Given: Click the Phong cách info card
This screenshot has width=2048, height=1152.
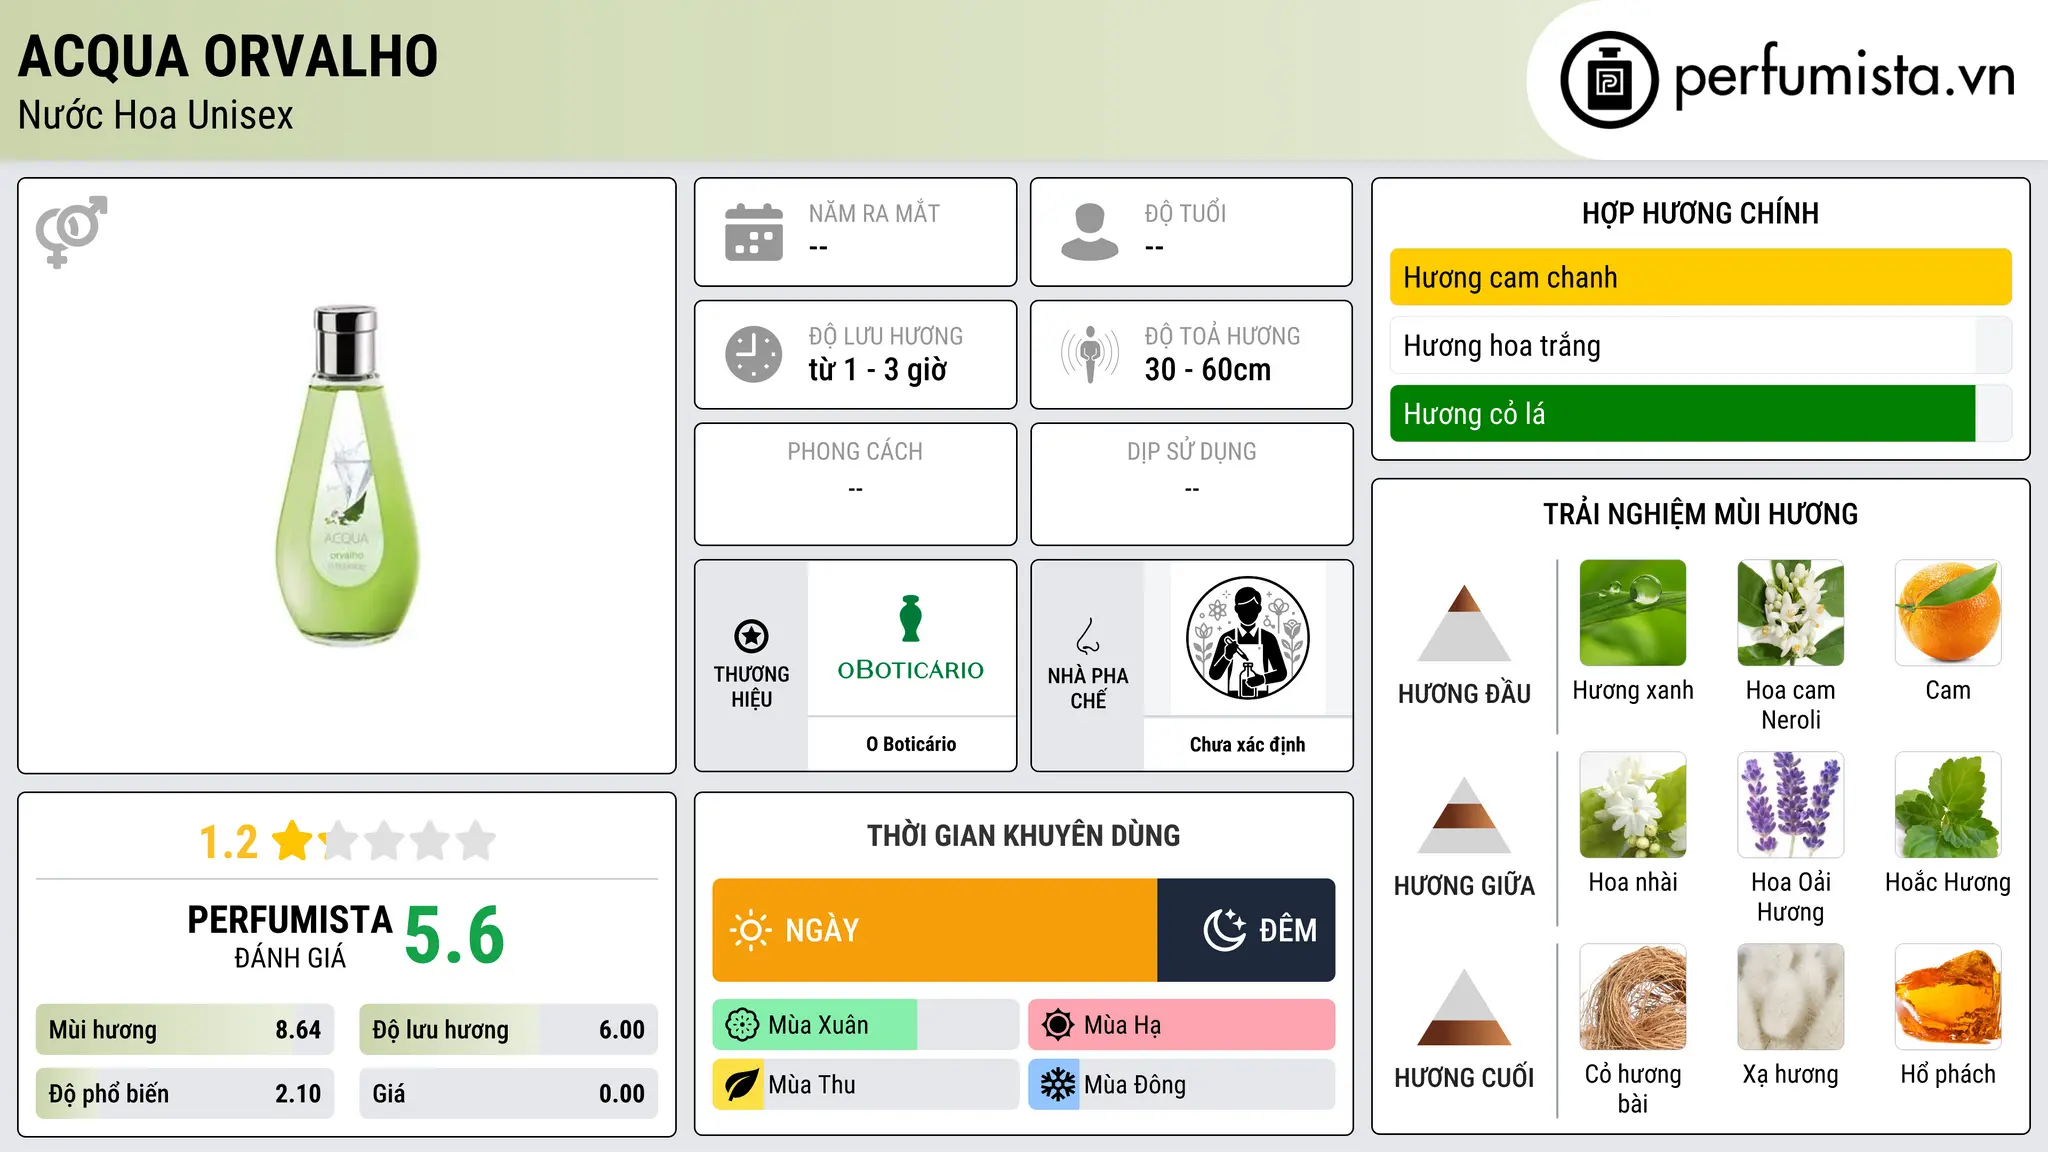Looking at the screenshot, I should pyautogui.click(x=855, y=484).
